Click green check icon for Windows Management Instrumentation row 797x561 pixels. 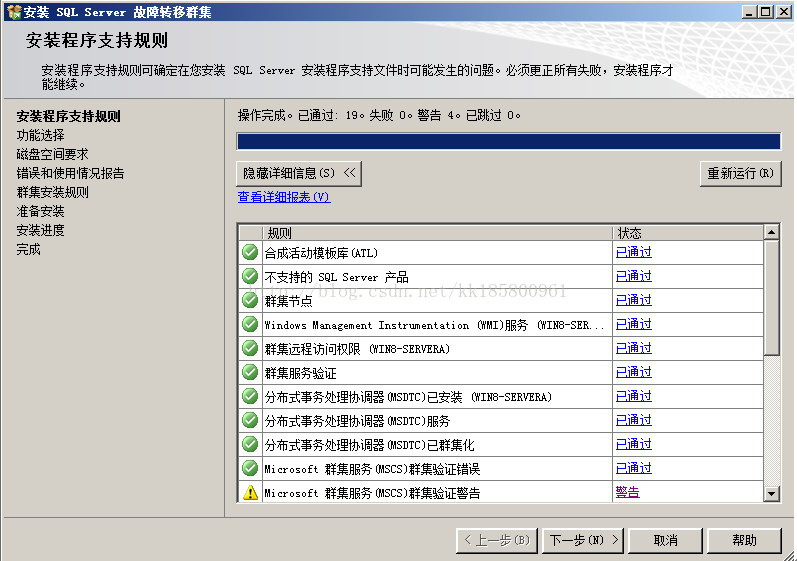point(250,324)
